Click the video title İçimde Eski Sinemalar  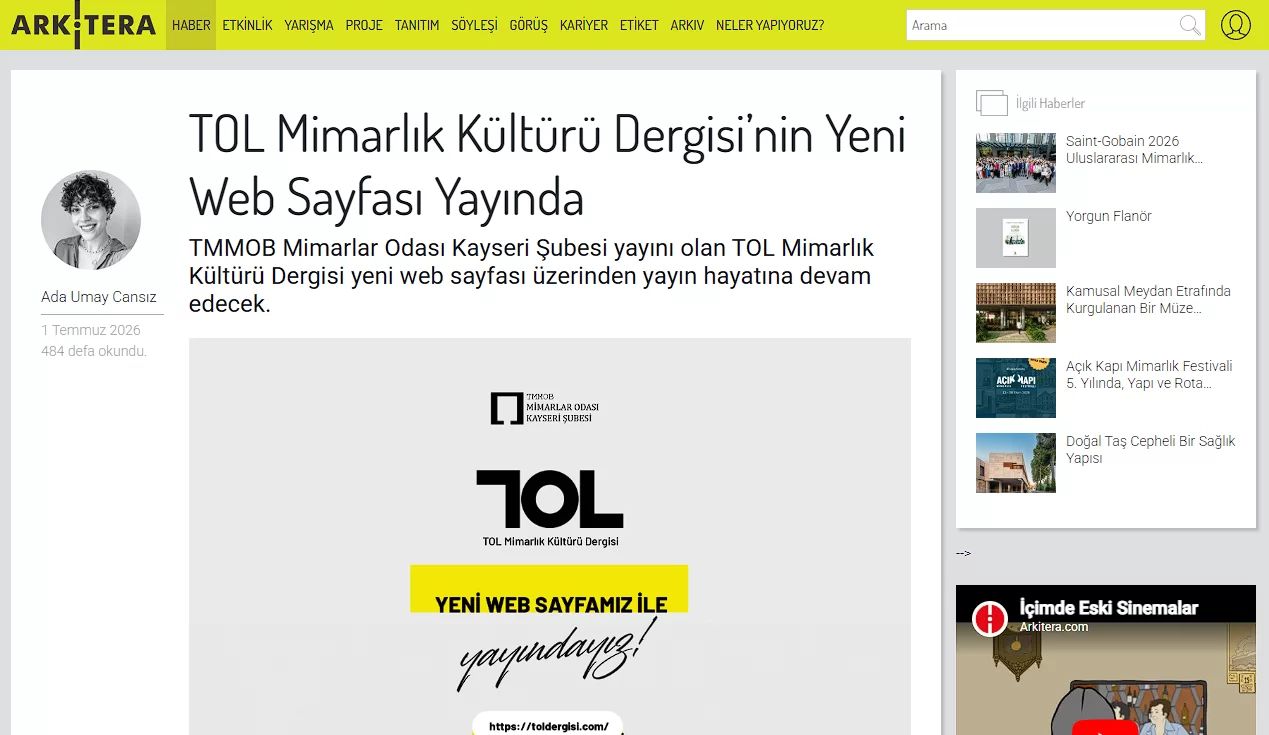click(1108, 608)
